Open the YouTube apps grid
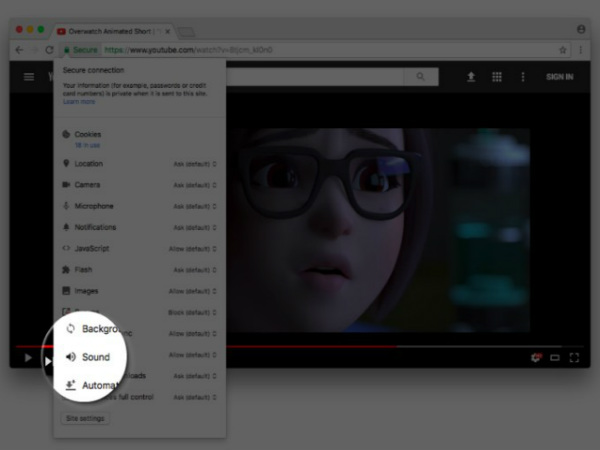This screenshot has height=450, width=600. pos(496,76)
